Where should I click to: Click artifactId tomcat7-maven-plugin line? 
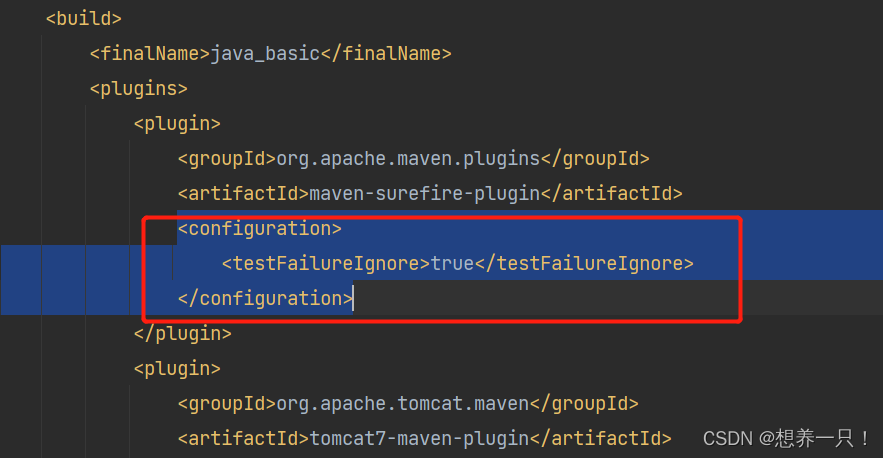(x=424, y=438)
